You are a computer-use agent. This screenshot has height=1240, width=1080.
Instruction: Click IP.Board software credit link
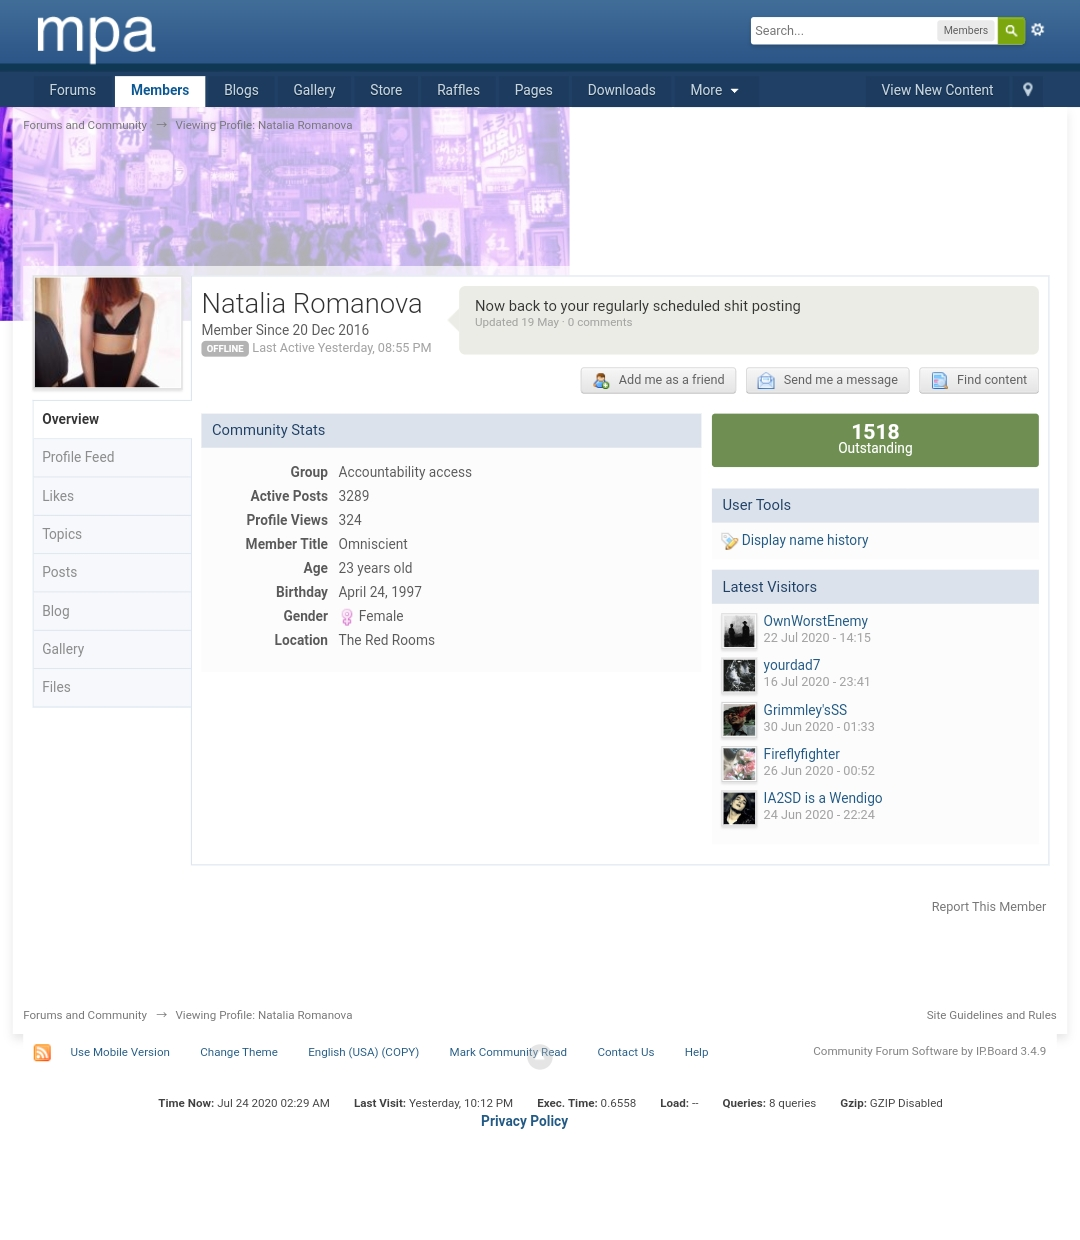point(929,1051)
